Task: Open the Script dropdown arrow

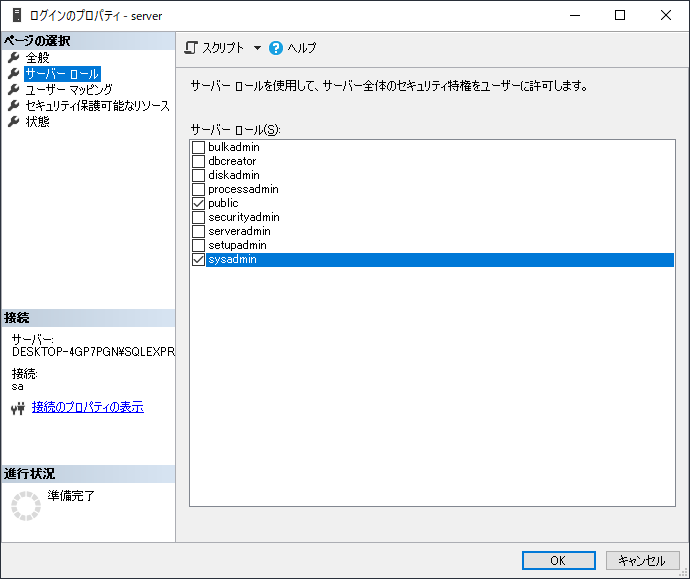Action: [x=257, y=48]
